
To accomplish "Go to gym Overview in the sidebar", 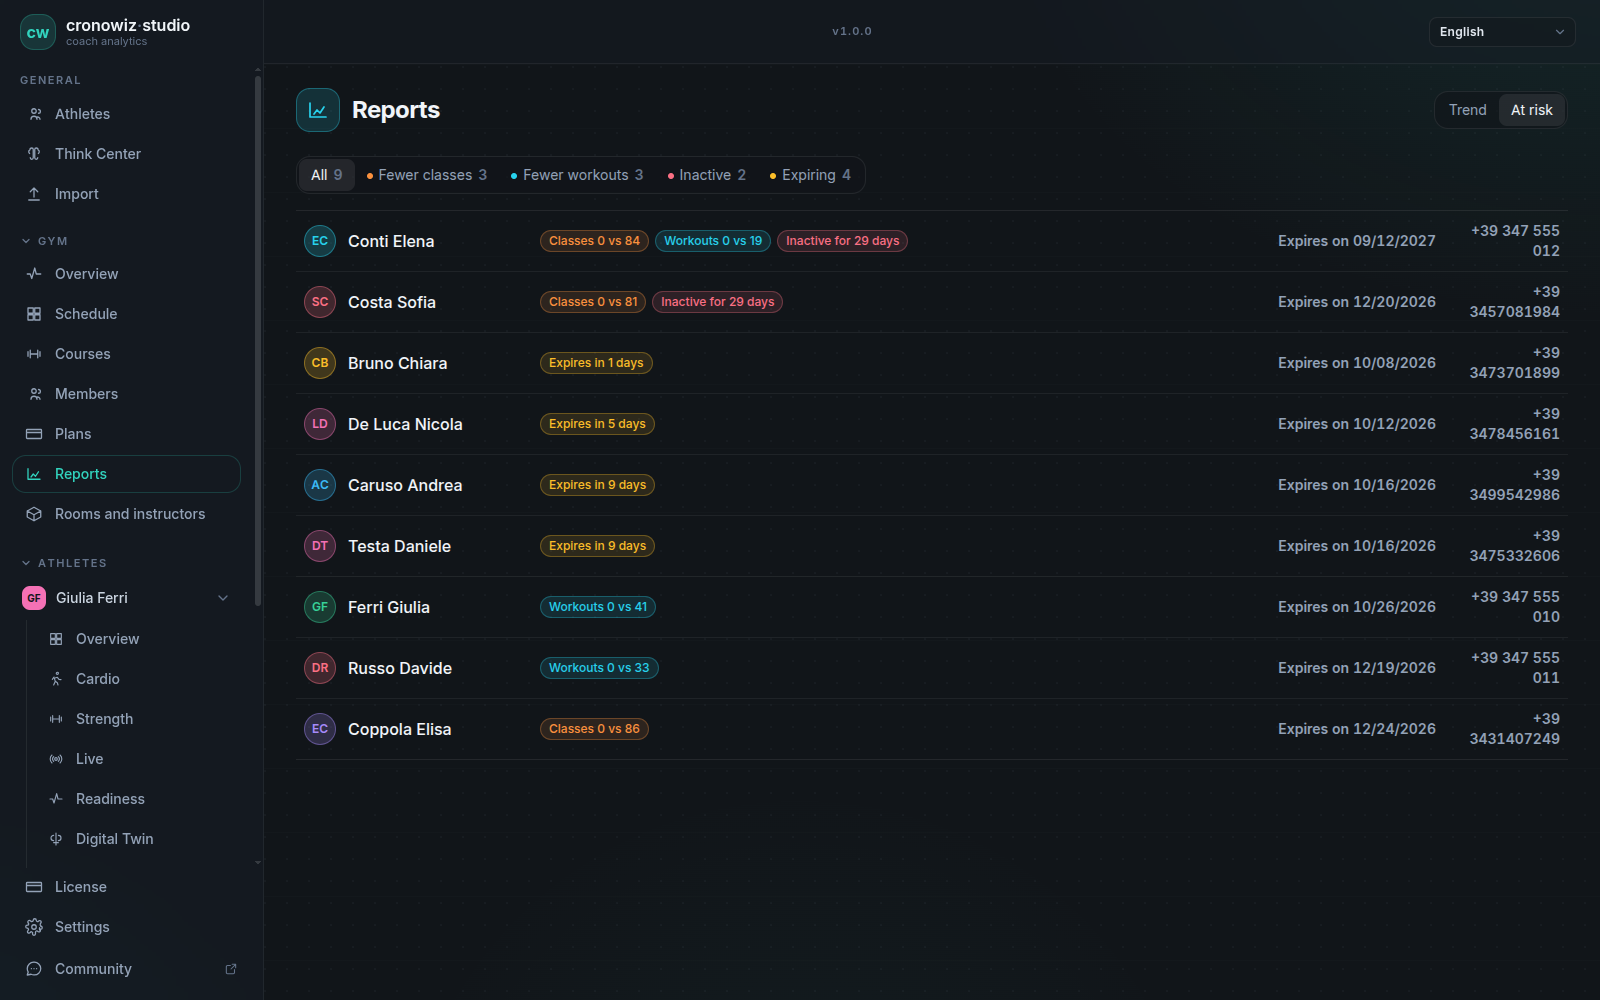I will [x=126, y=274].
